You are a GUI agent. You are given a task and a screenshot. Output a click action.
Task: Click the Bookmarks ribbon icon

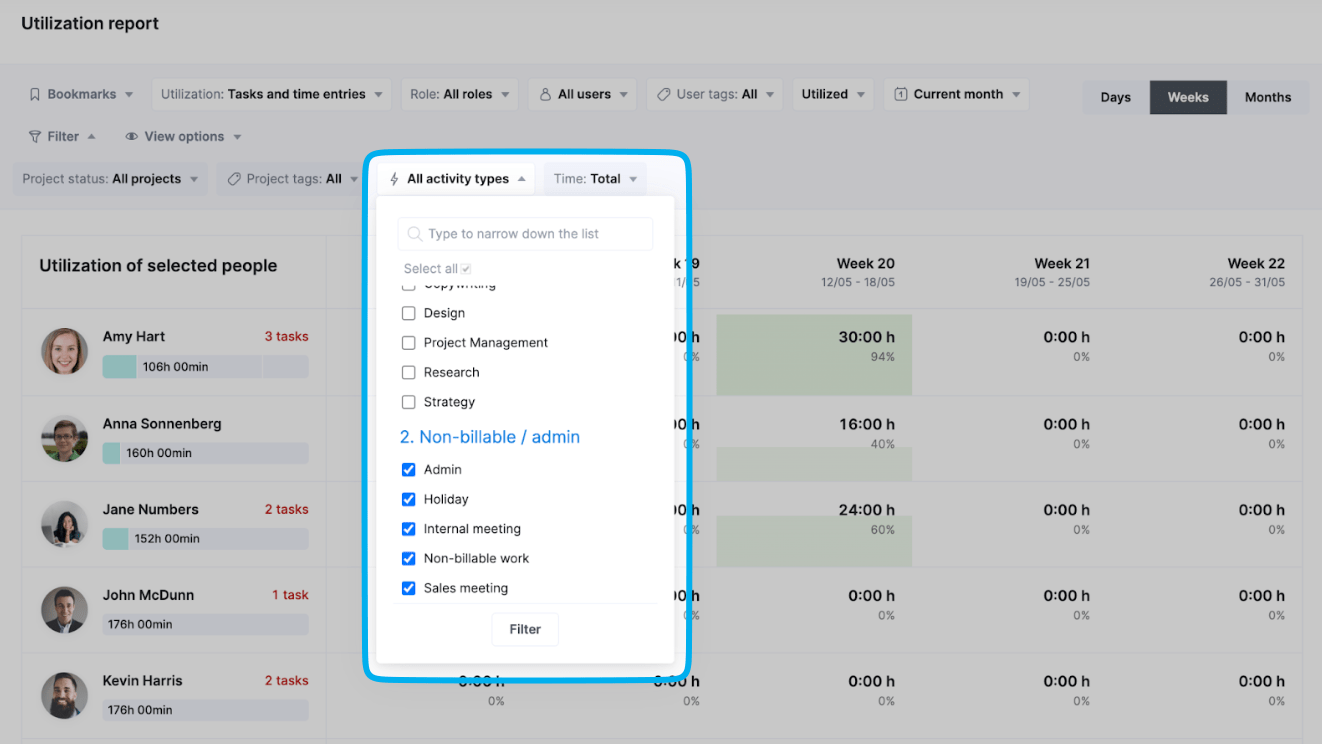[x=35, y=94]
